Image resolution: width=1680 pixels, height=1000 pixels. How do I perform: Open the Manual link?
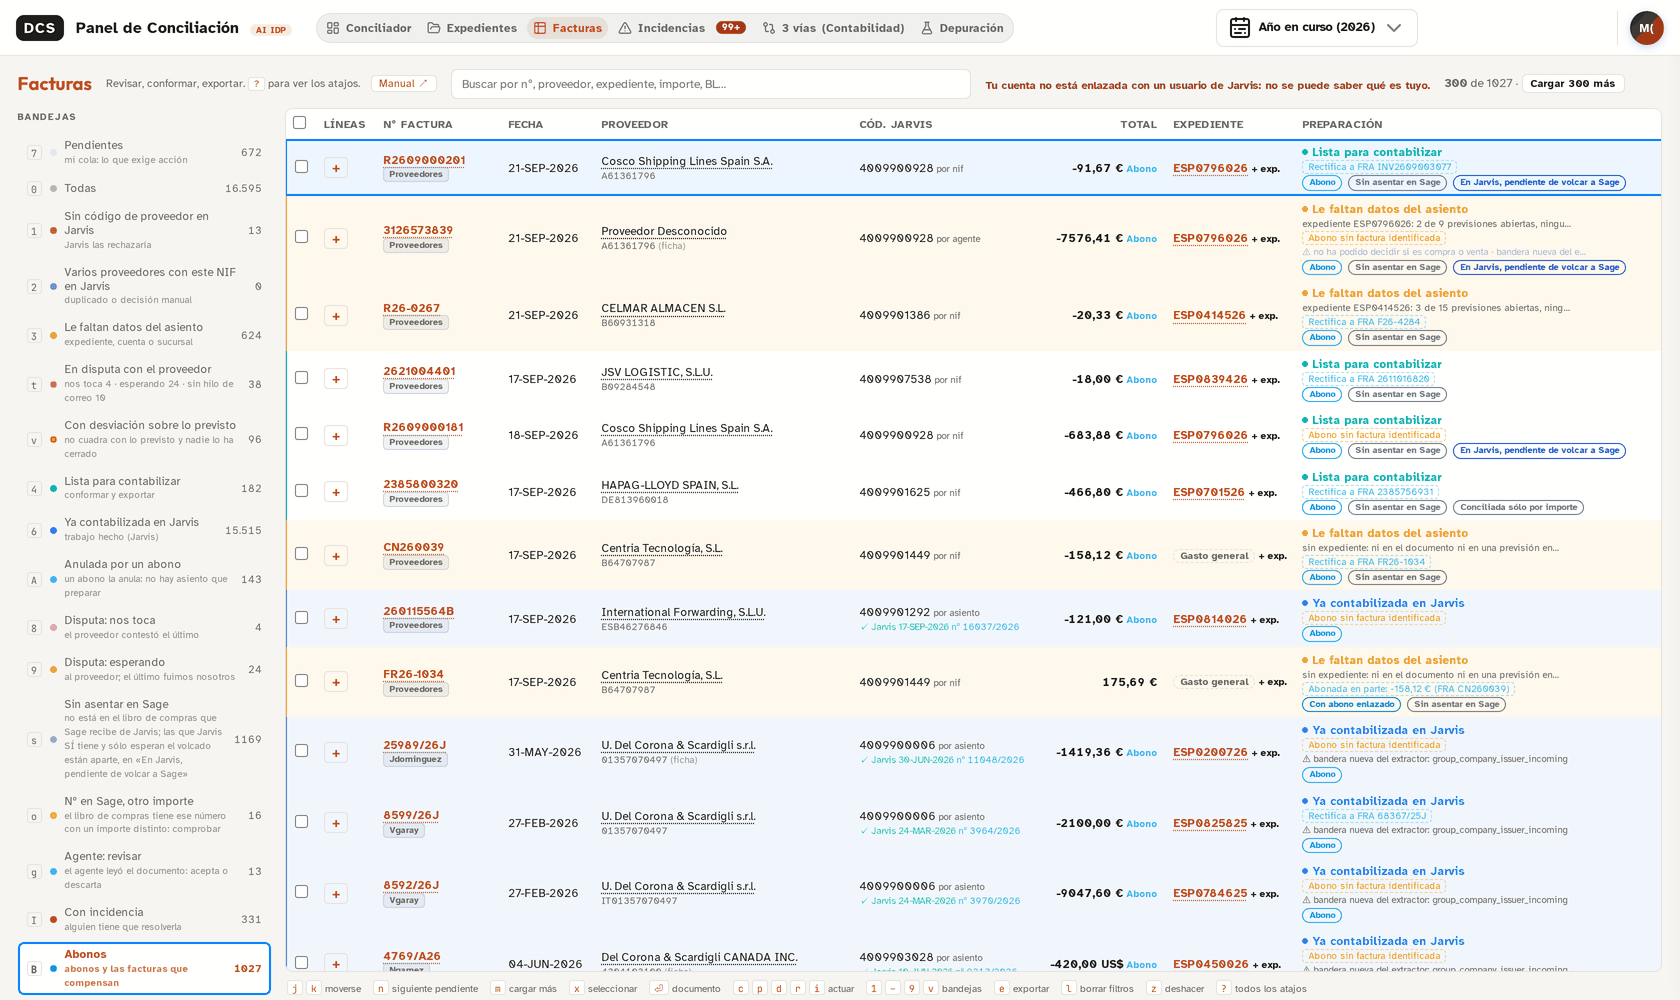point(403,84)
